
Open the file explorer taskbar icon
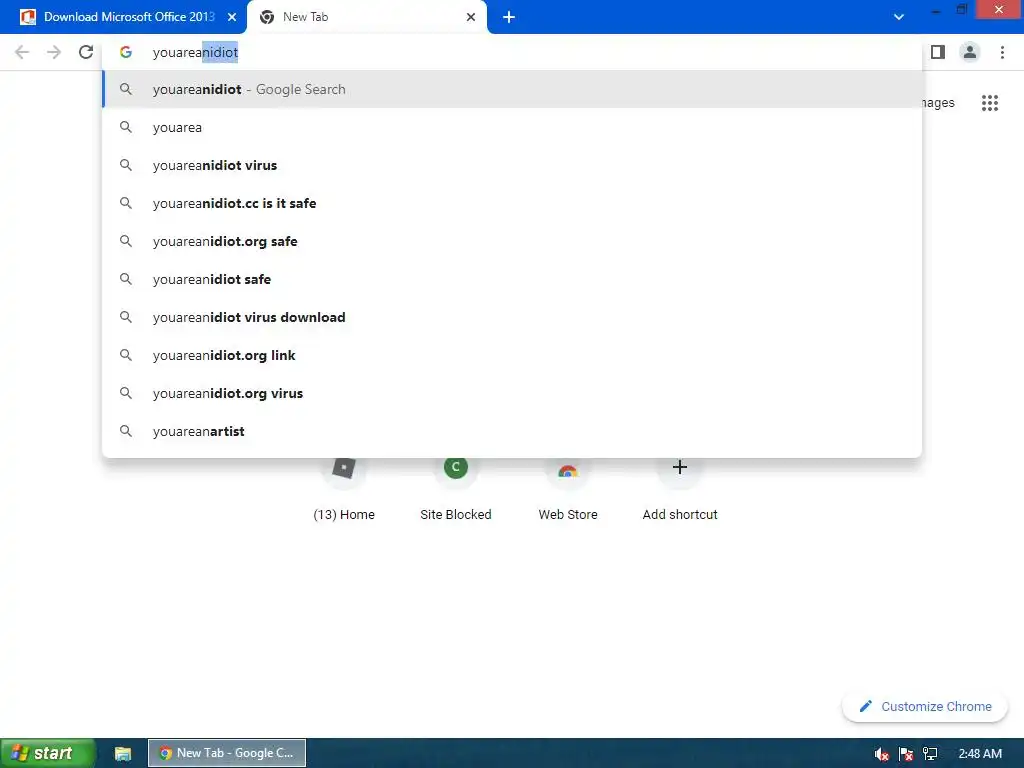123,754
